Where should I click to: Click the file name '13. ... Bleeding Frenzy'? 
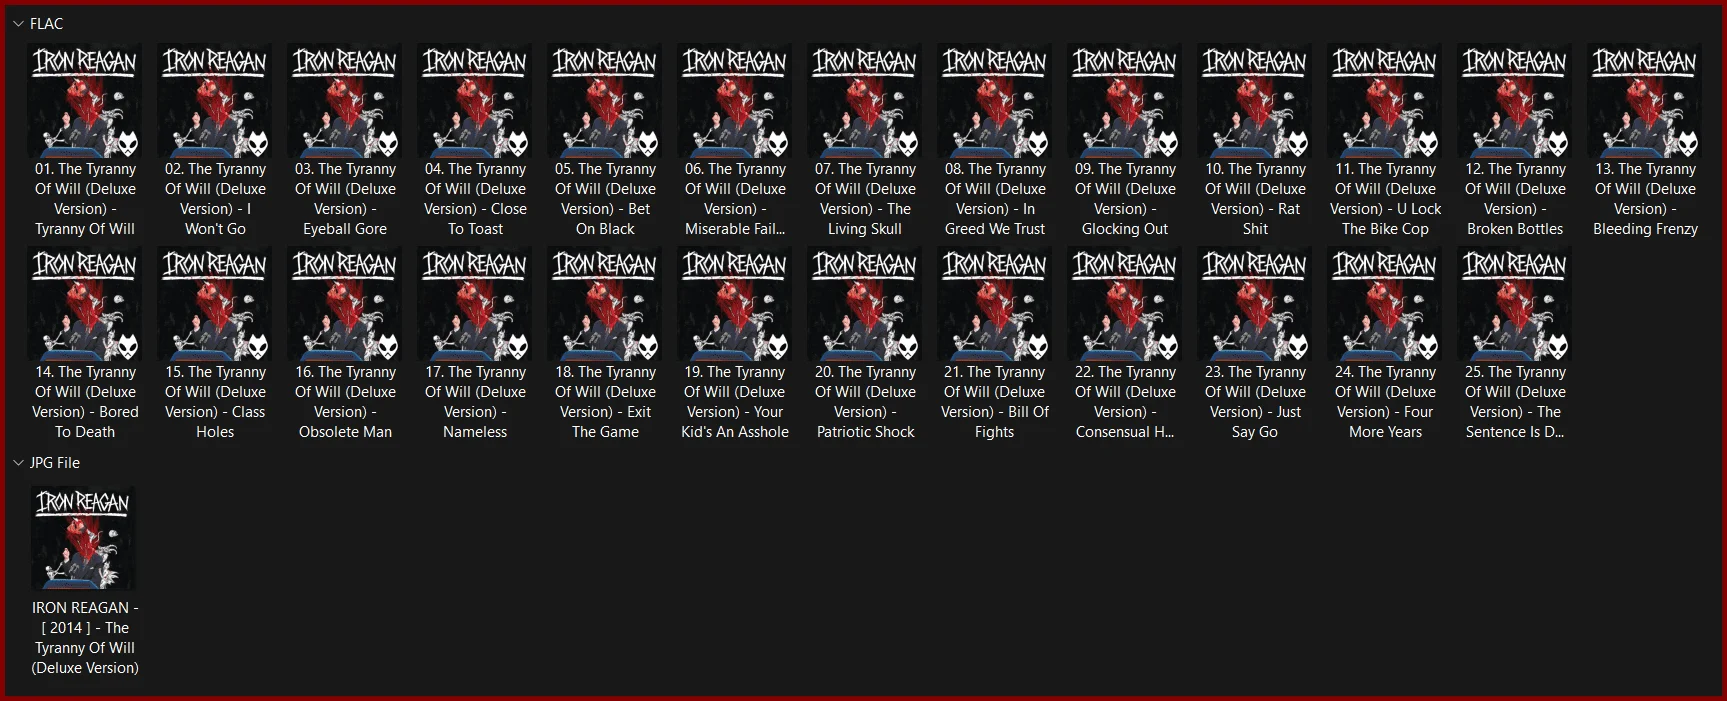(x=1645, y=199)
